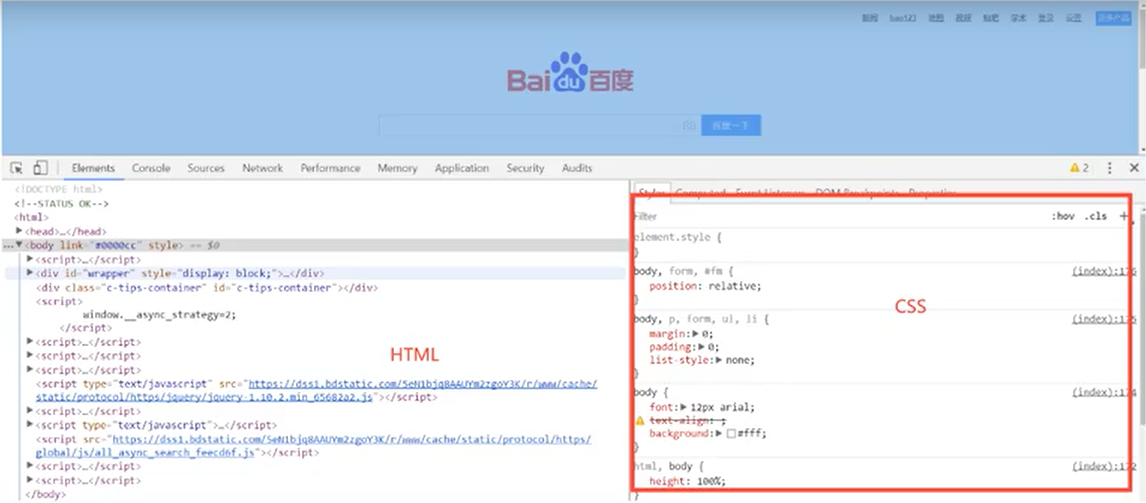This screenshot has height=503, width=1146.
Task: Open (index) source link for body, p, form rule
Action: [x=1104, y=319]
